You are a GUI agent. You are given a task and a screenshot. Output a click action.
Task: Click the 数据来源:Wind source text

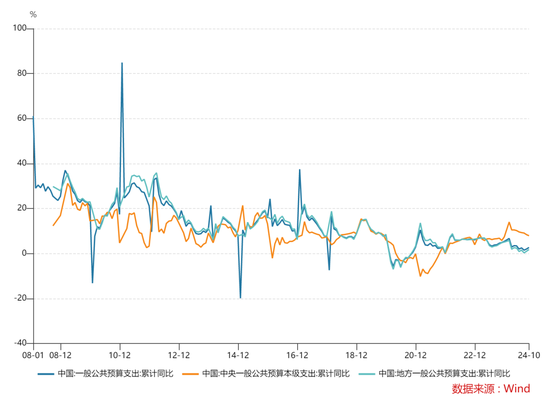(x=491, y=389)
